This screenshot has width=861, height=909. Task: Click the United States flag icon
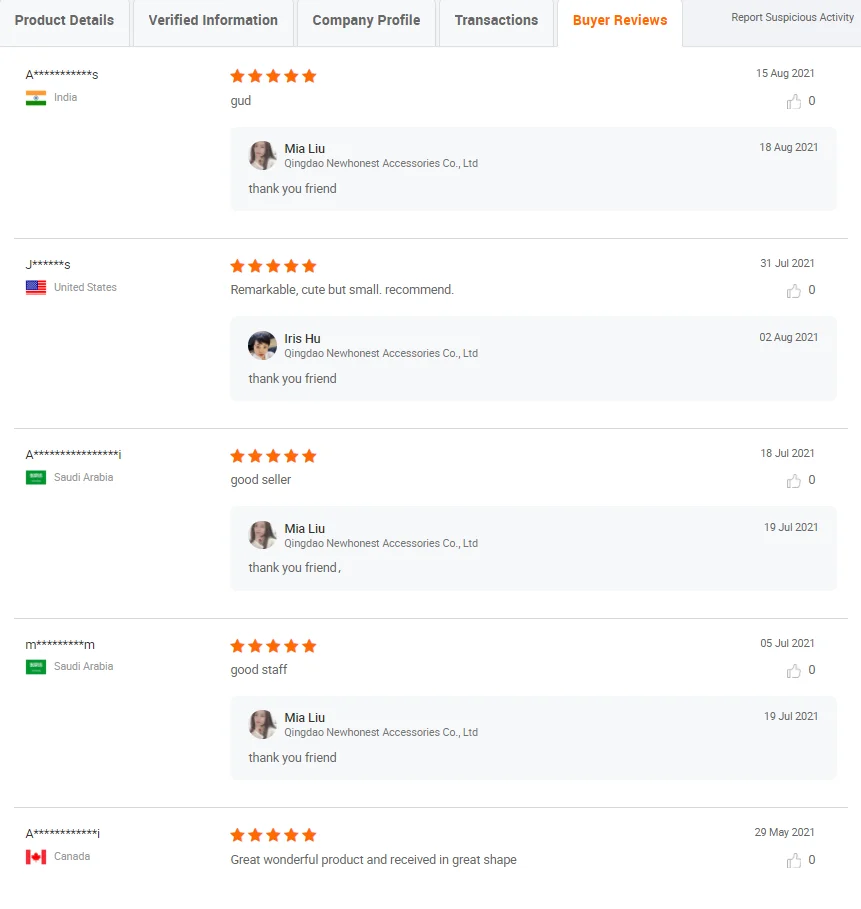pyautogui.click(x=36, y=288)
